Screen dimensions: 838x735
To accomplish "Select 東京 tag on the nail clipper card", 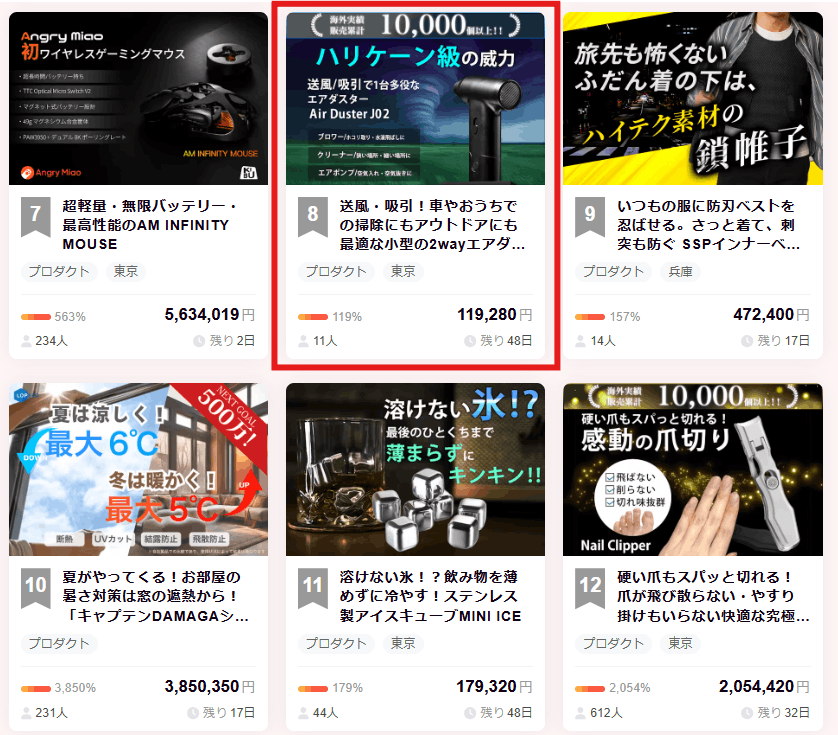I will click(x=680, y=643).
